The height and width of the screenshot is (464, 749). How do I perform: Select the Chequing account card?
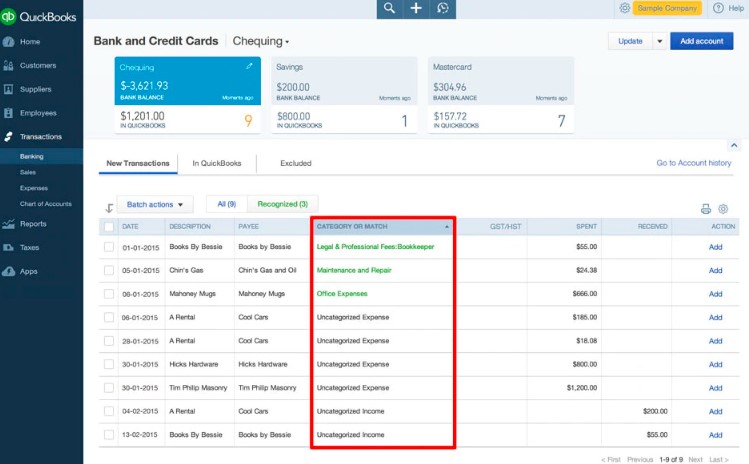pos(188,95)
